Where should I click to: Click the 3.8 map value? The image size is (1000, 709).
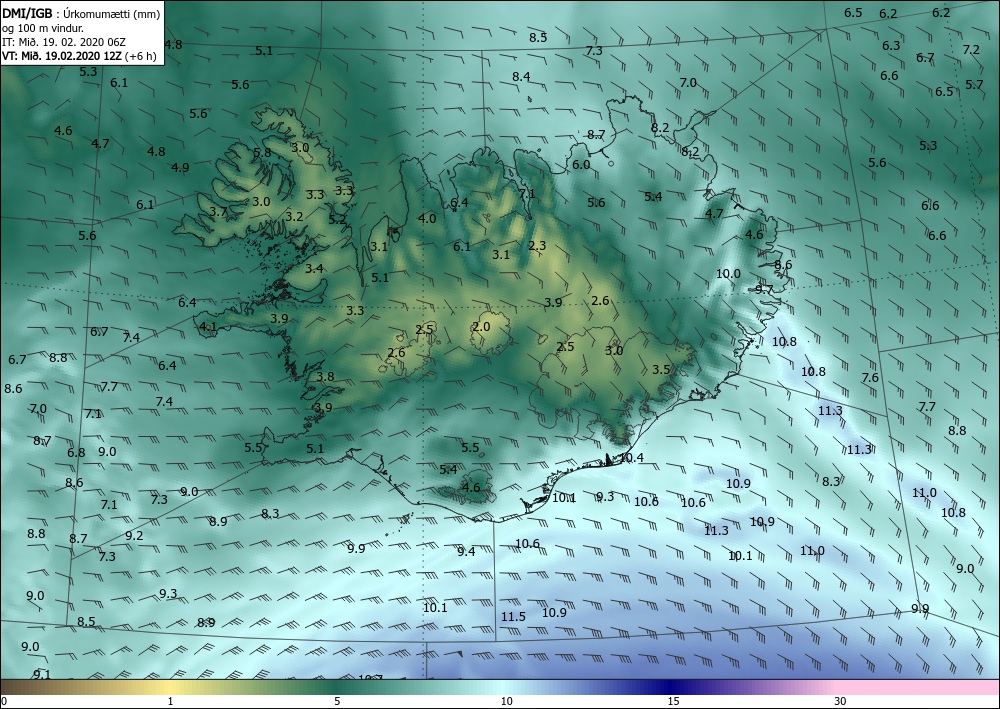(x=325, y=376)
